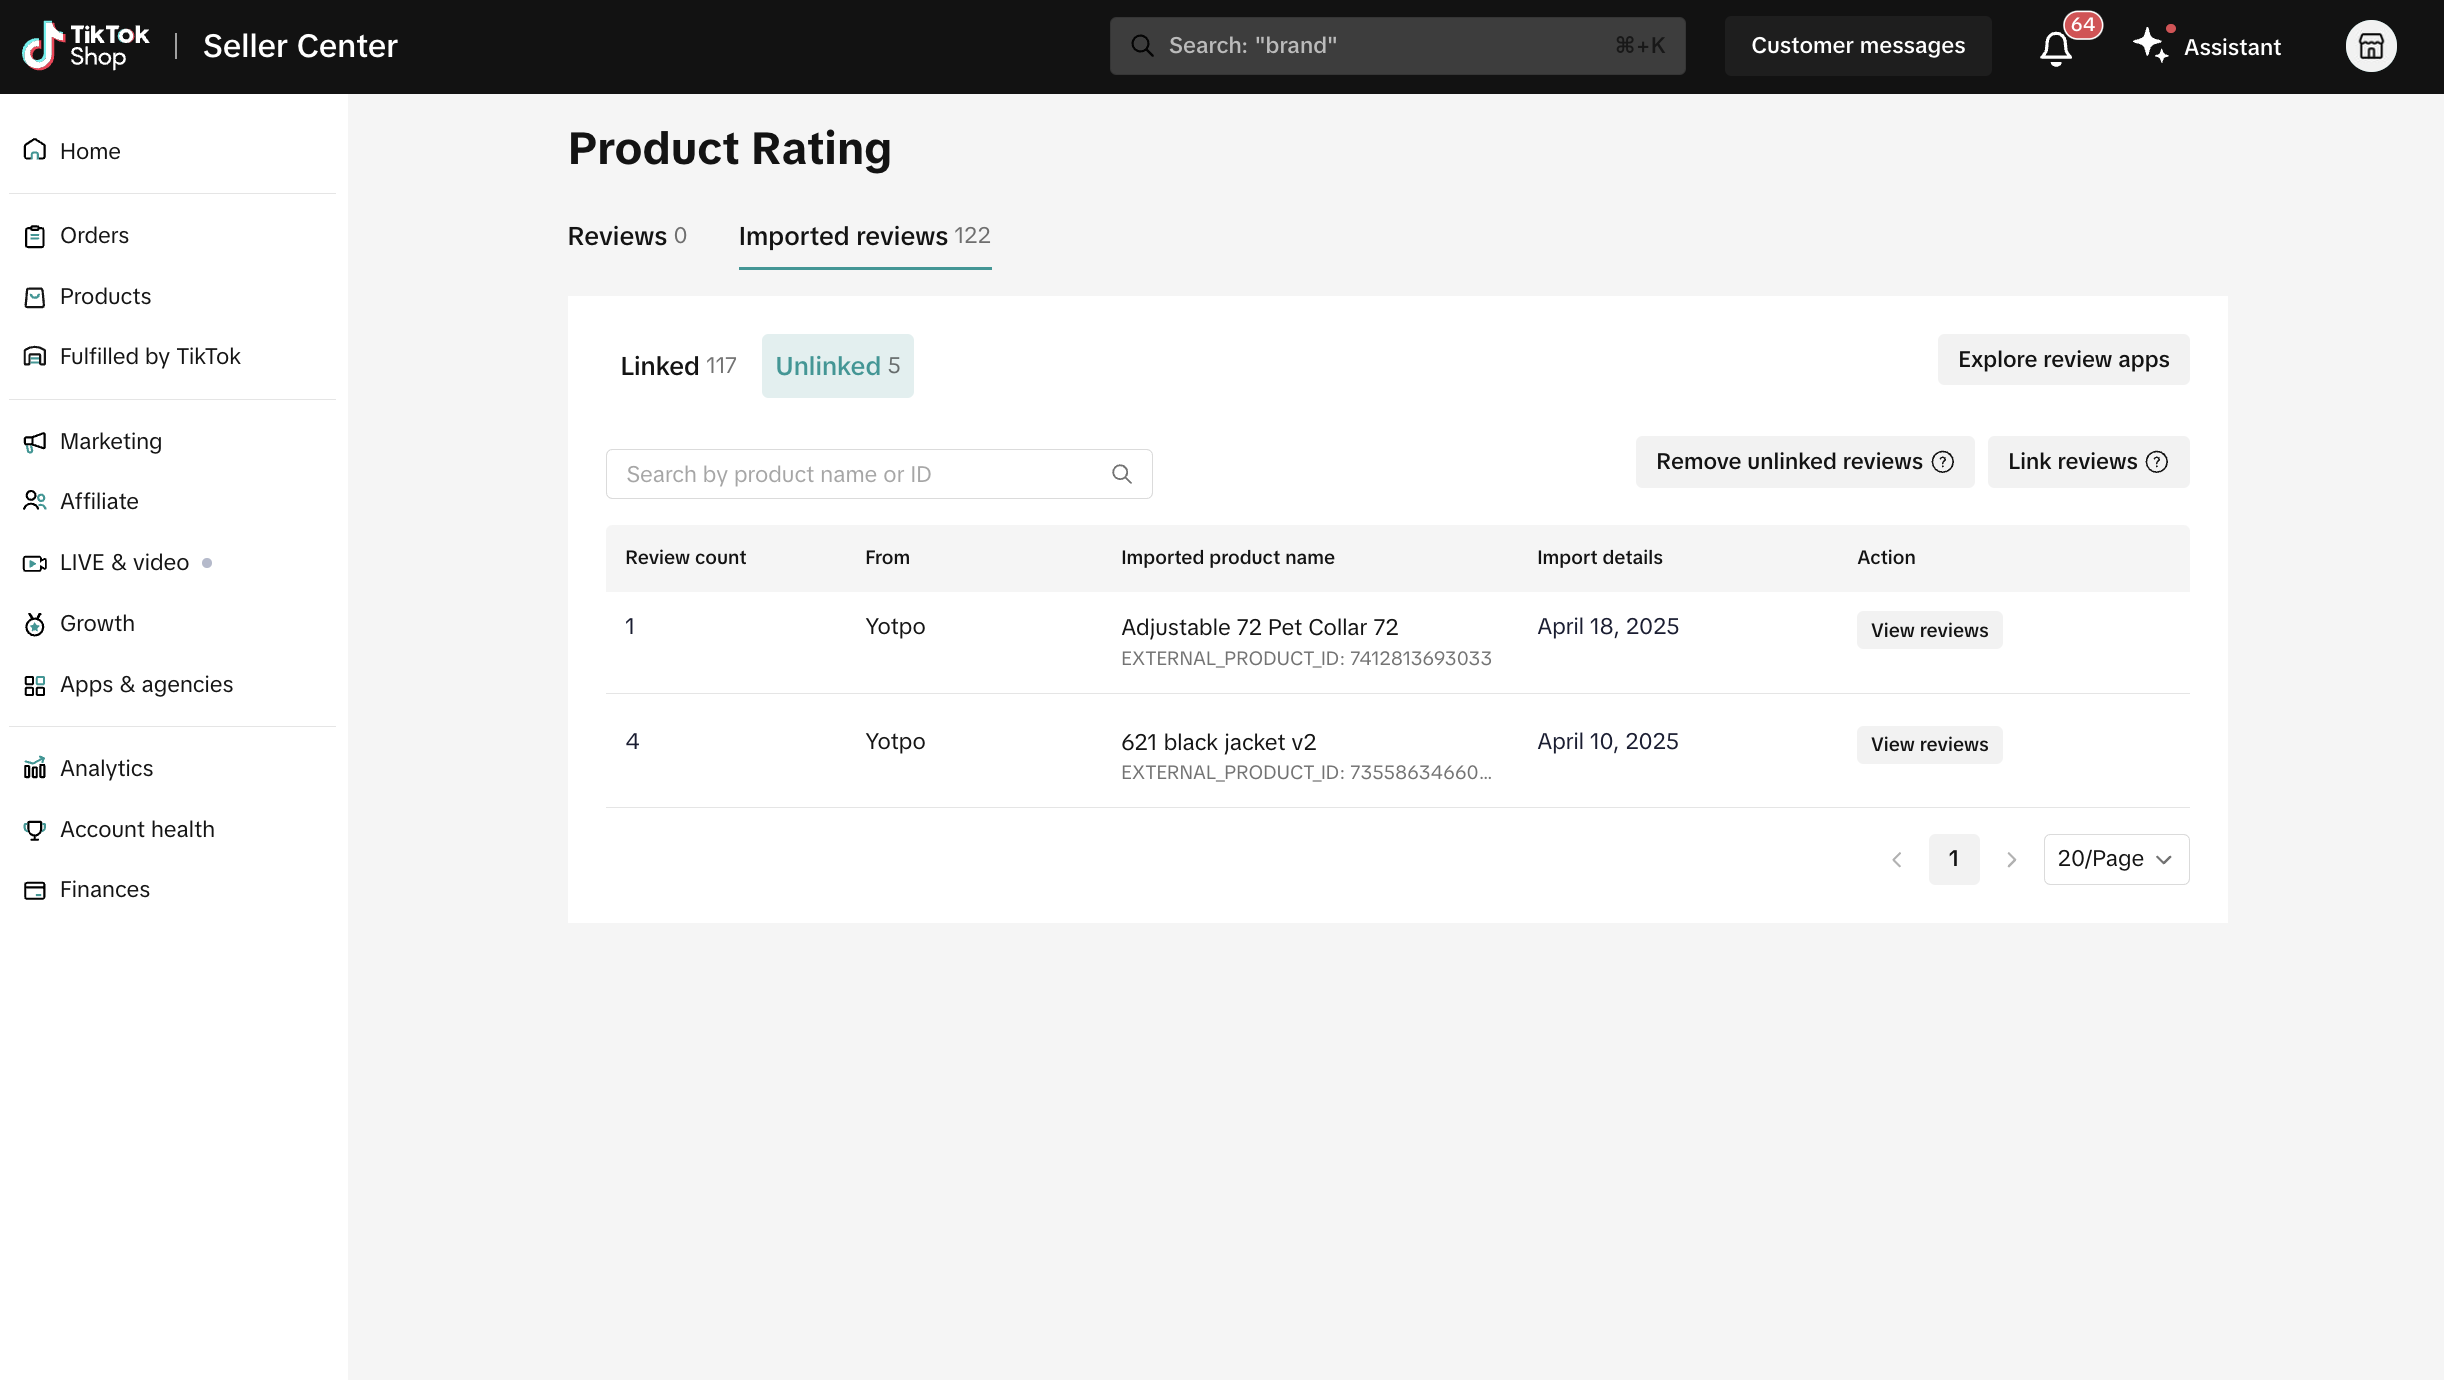The image size is (2444, 1380).
Task: Click help icon on Remove unlinked reviews
Action: (x=1943, y=462)
